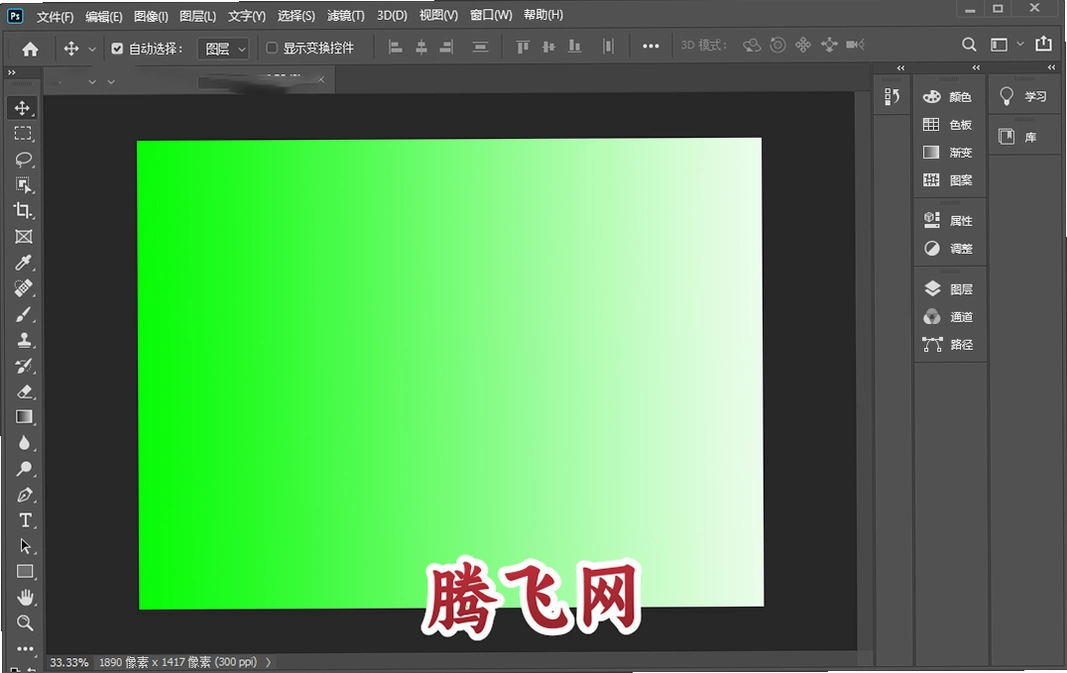Align horizontal centers in options bar
This screenshot has height=673, width=1067.
click(x=421, y=46)
